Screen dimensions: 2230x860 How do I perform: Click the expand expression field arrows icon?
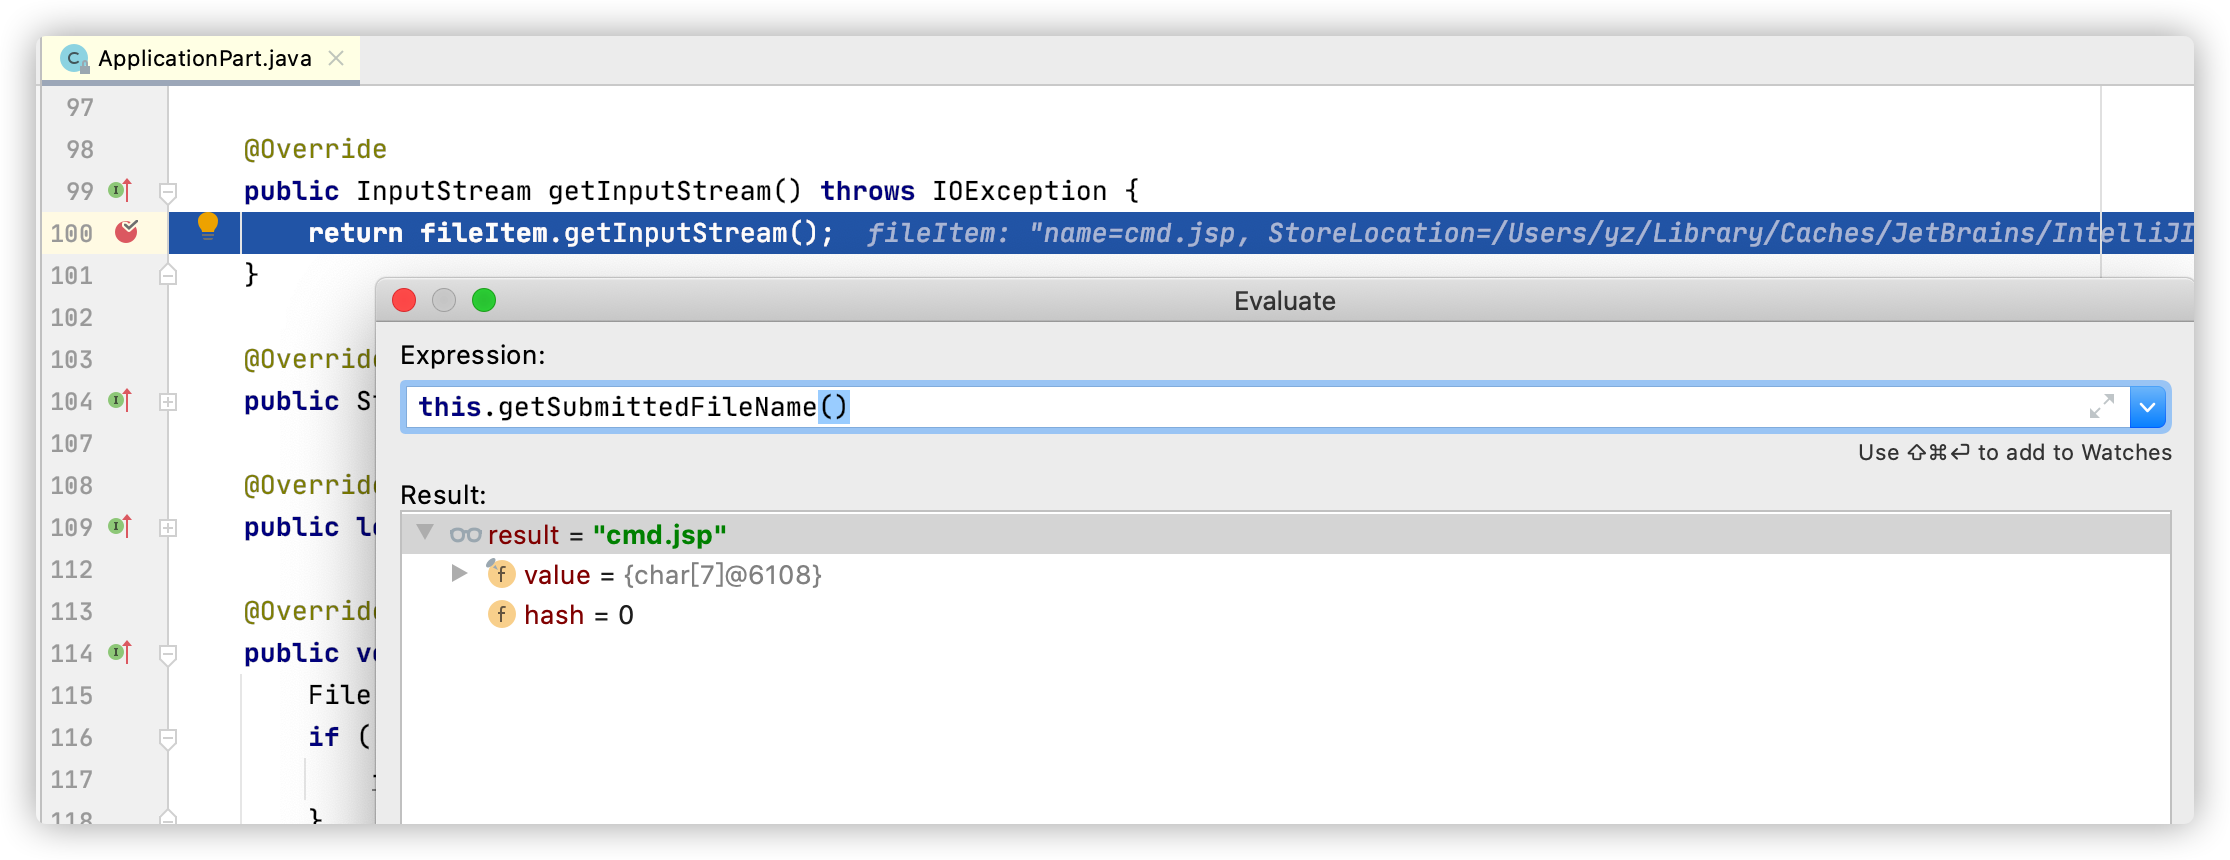coord(2101,406)
